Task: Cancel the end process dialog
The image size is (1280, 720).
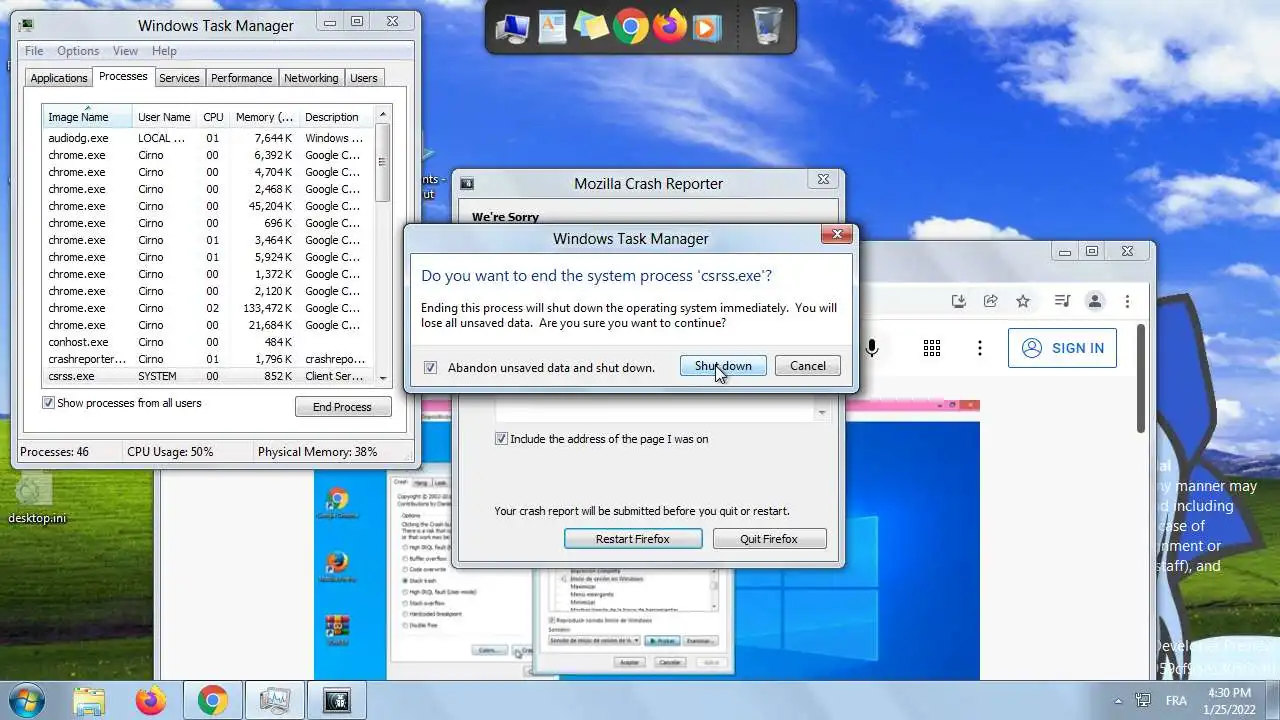Action: pyautogui.click(x=808, y=366)
